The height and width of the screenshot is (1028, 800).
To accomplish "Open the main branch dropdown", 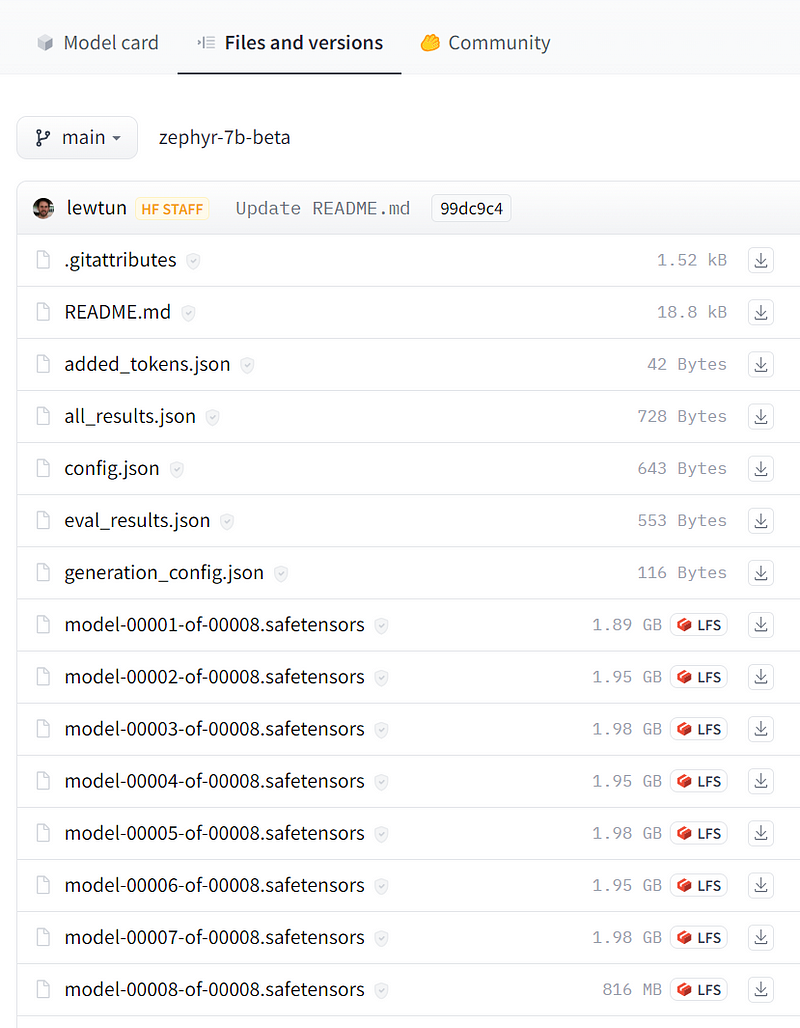I will 77,138.
